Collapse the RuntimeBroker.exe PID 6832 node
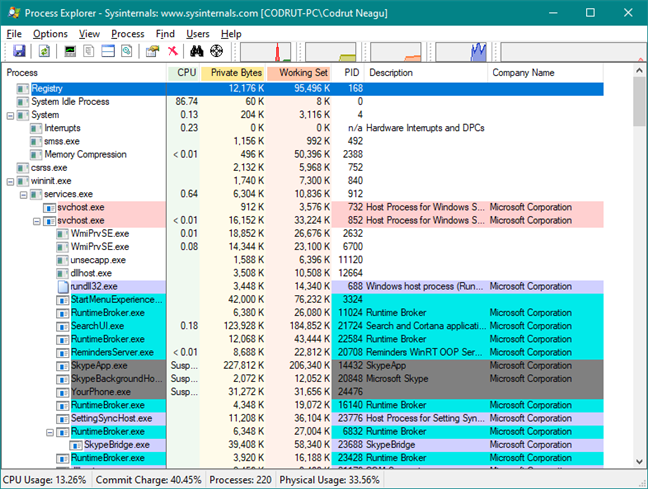 point(50,433)
